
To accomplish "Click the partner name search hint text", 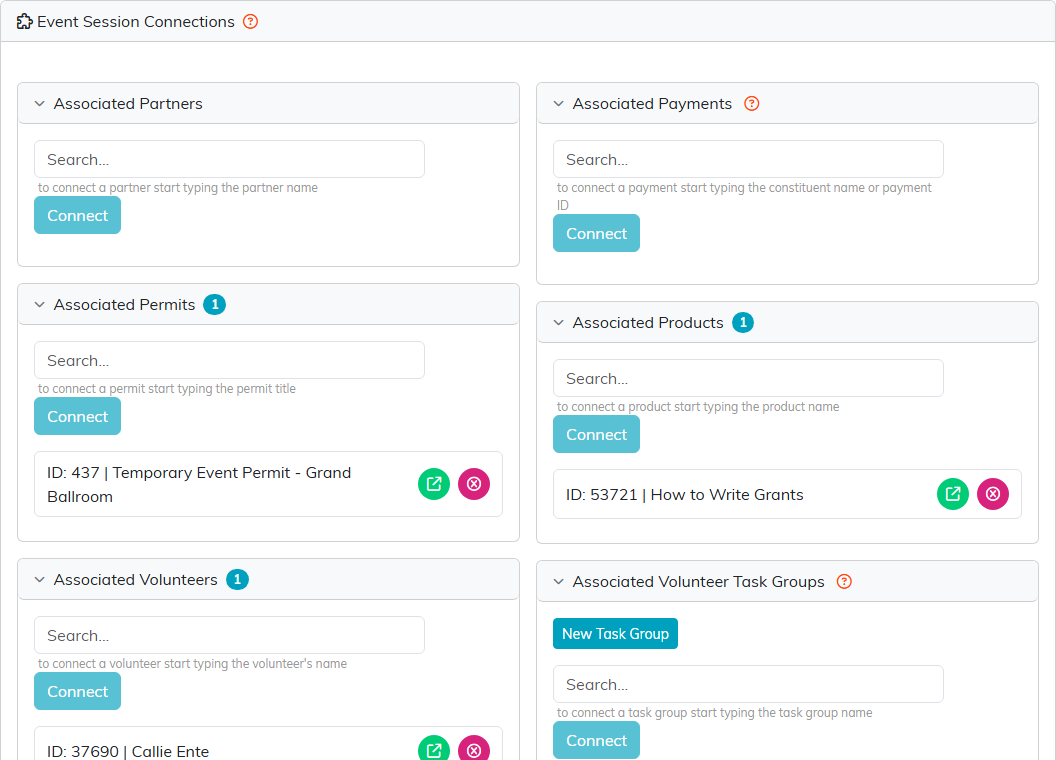I will [178, 188].
